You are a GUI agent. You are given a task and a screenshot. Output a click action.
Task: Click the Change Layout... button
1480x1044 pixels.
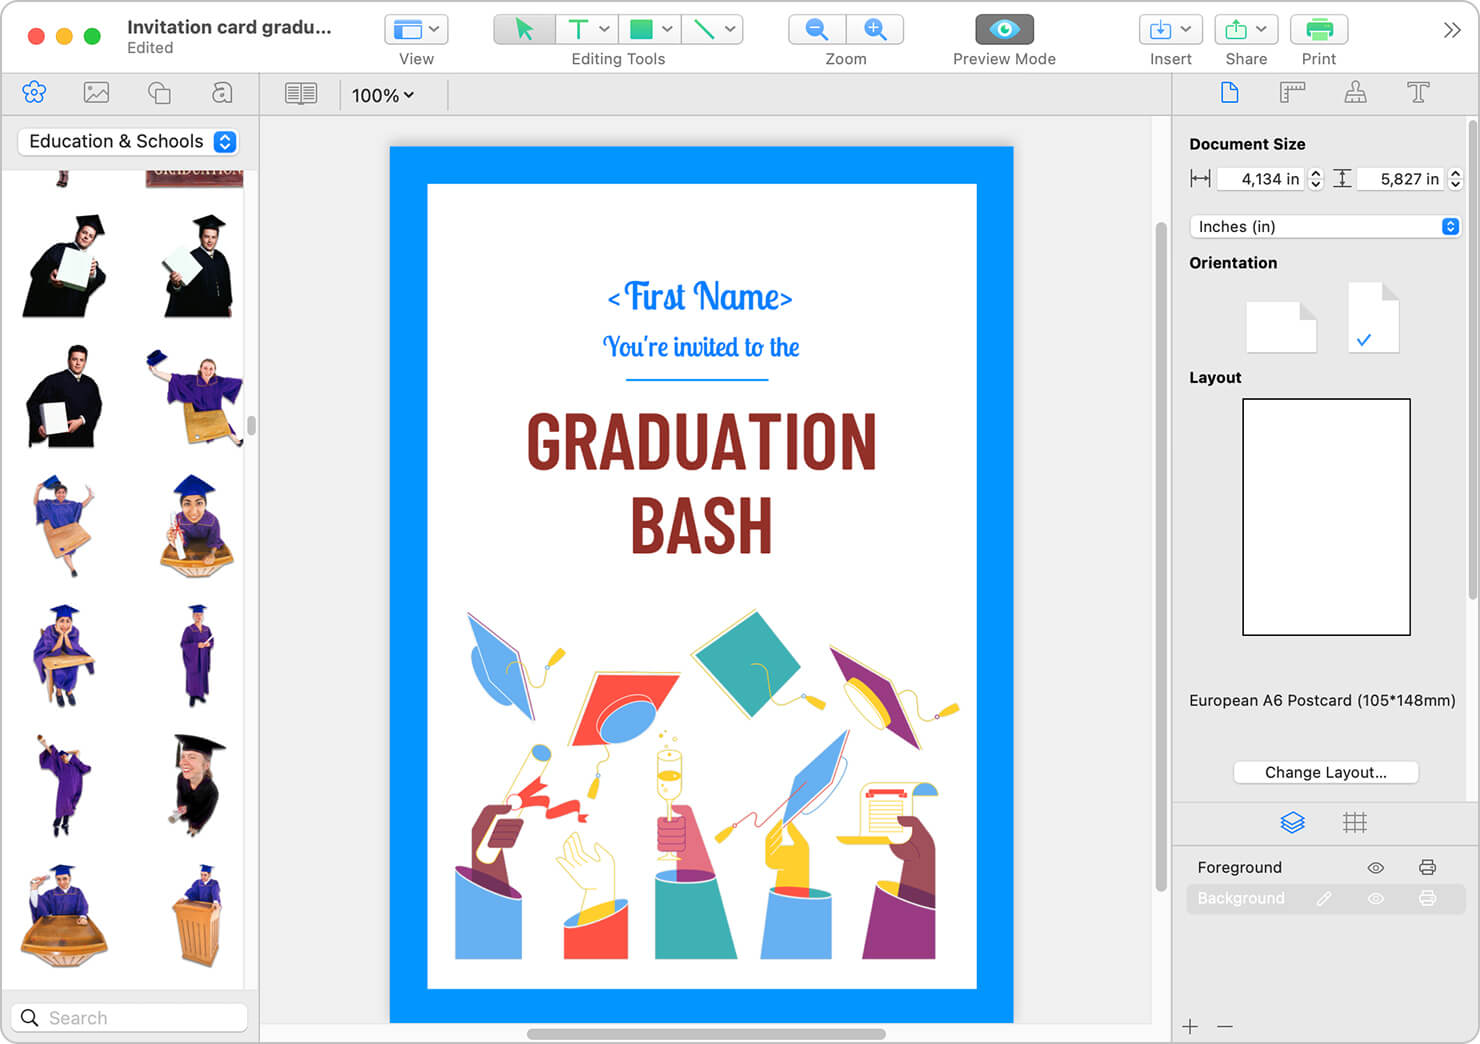[1325, 772]
